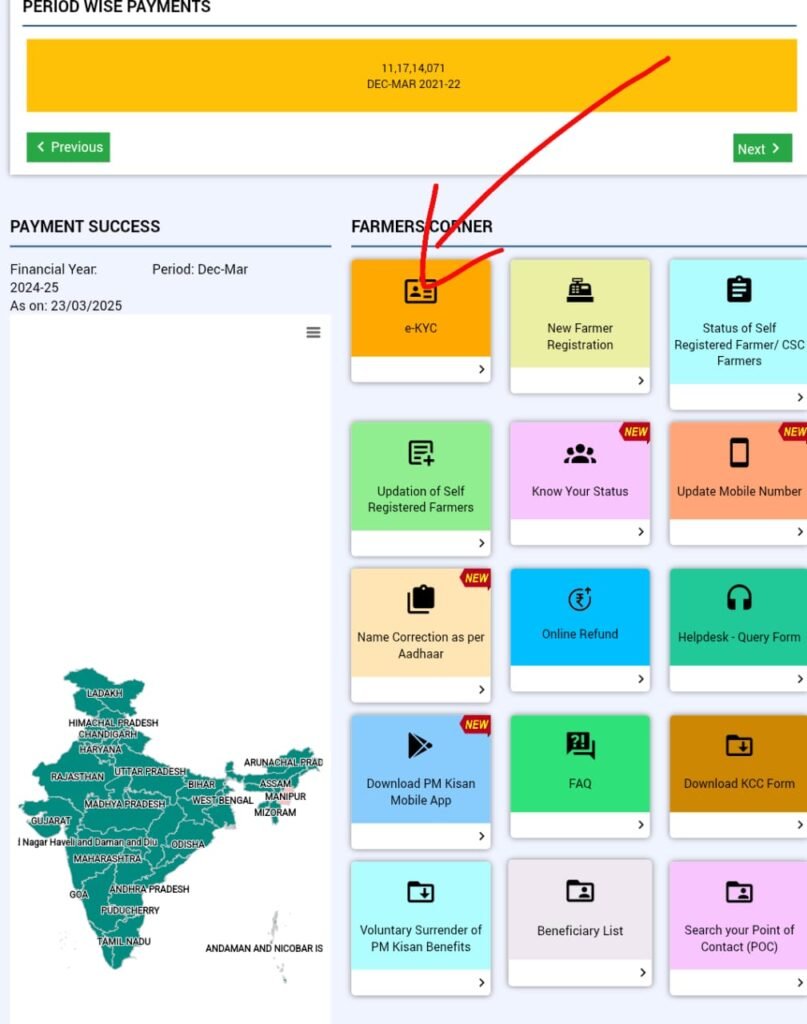
Task: Click the Helpdesk headphones icon
Action: tap(739, 598)
